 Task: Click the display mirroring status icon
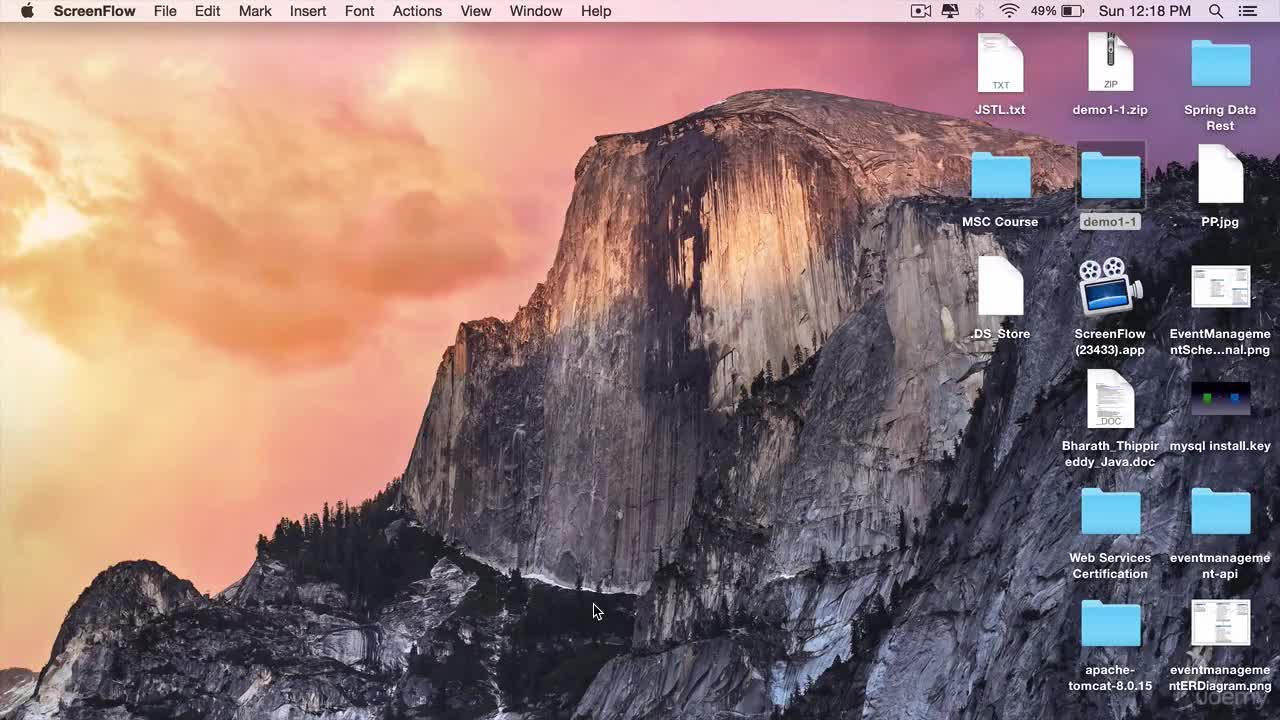point(950,11)
